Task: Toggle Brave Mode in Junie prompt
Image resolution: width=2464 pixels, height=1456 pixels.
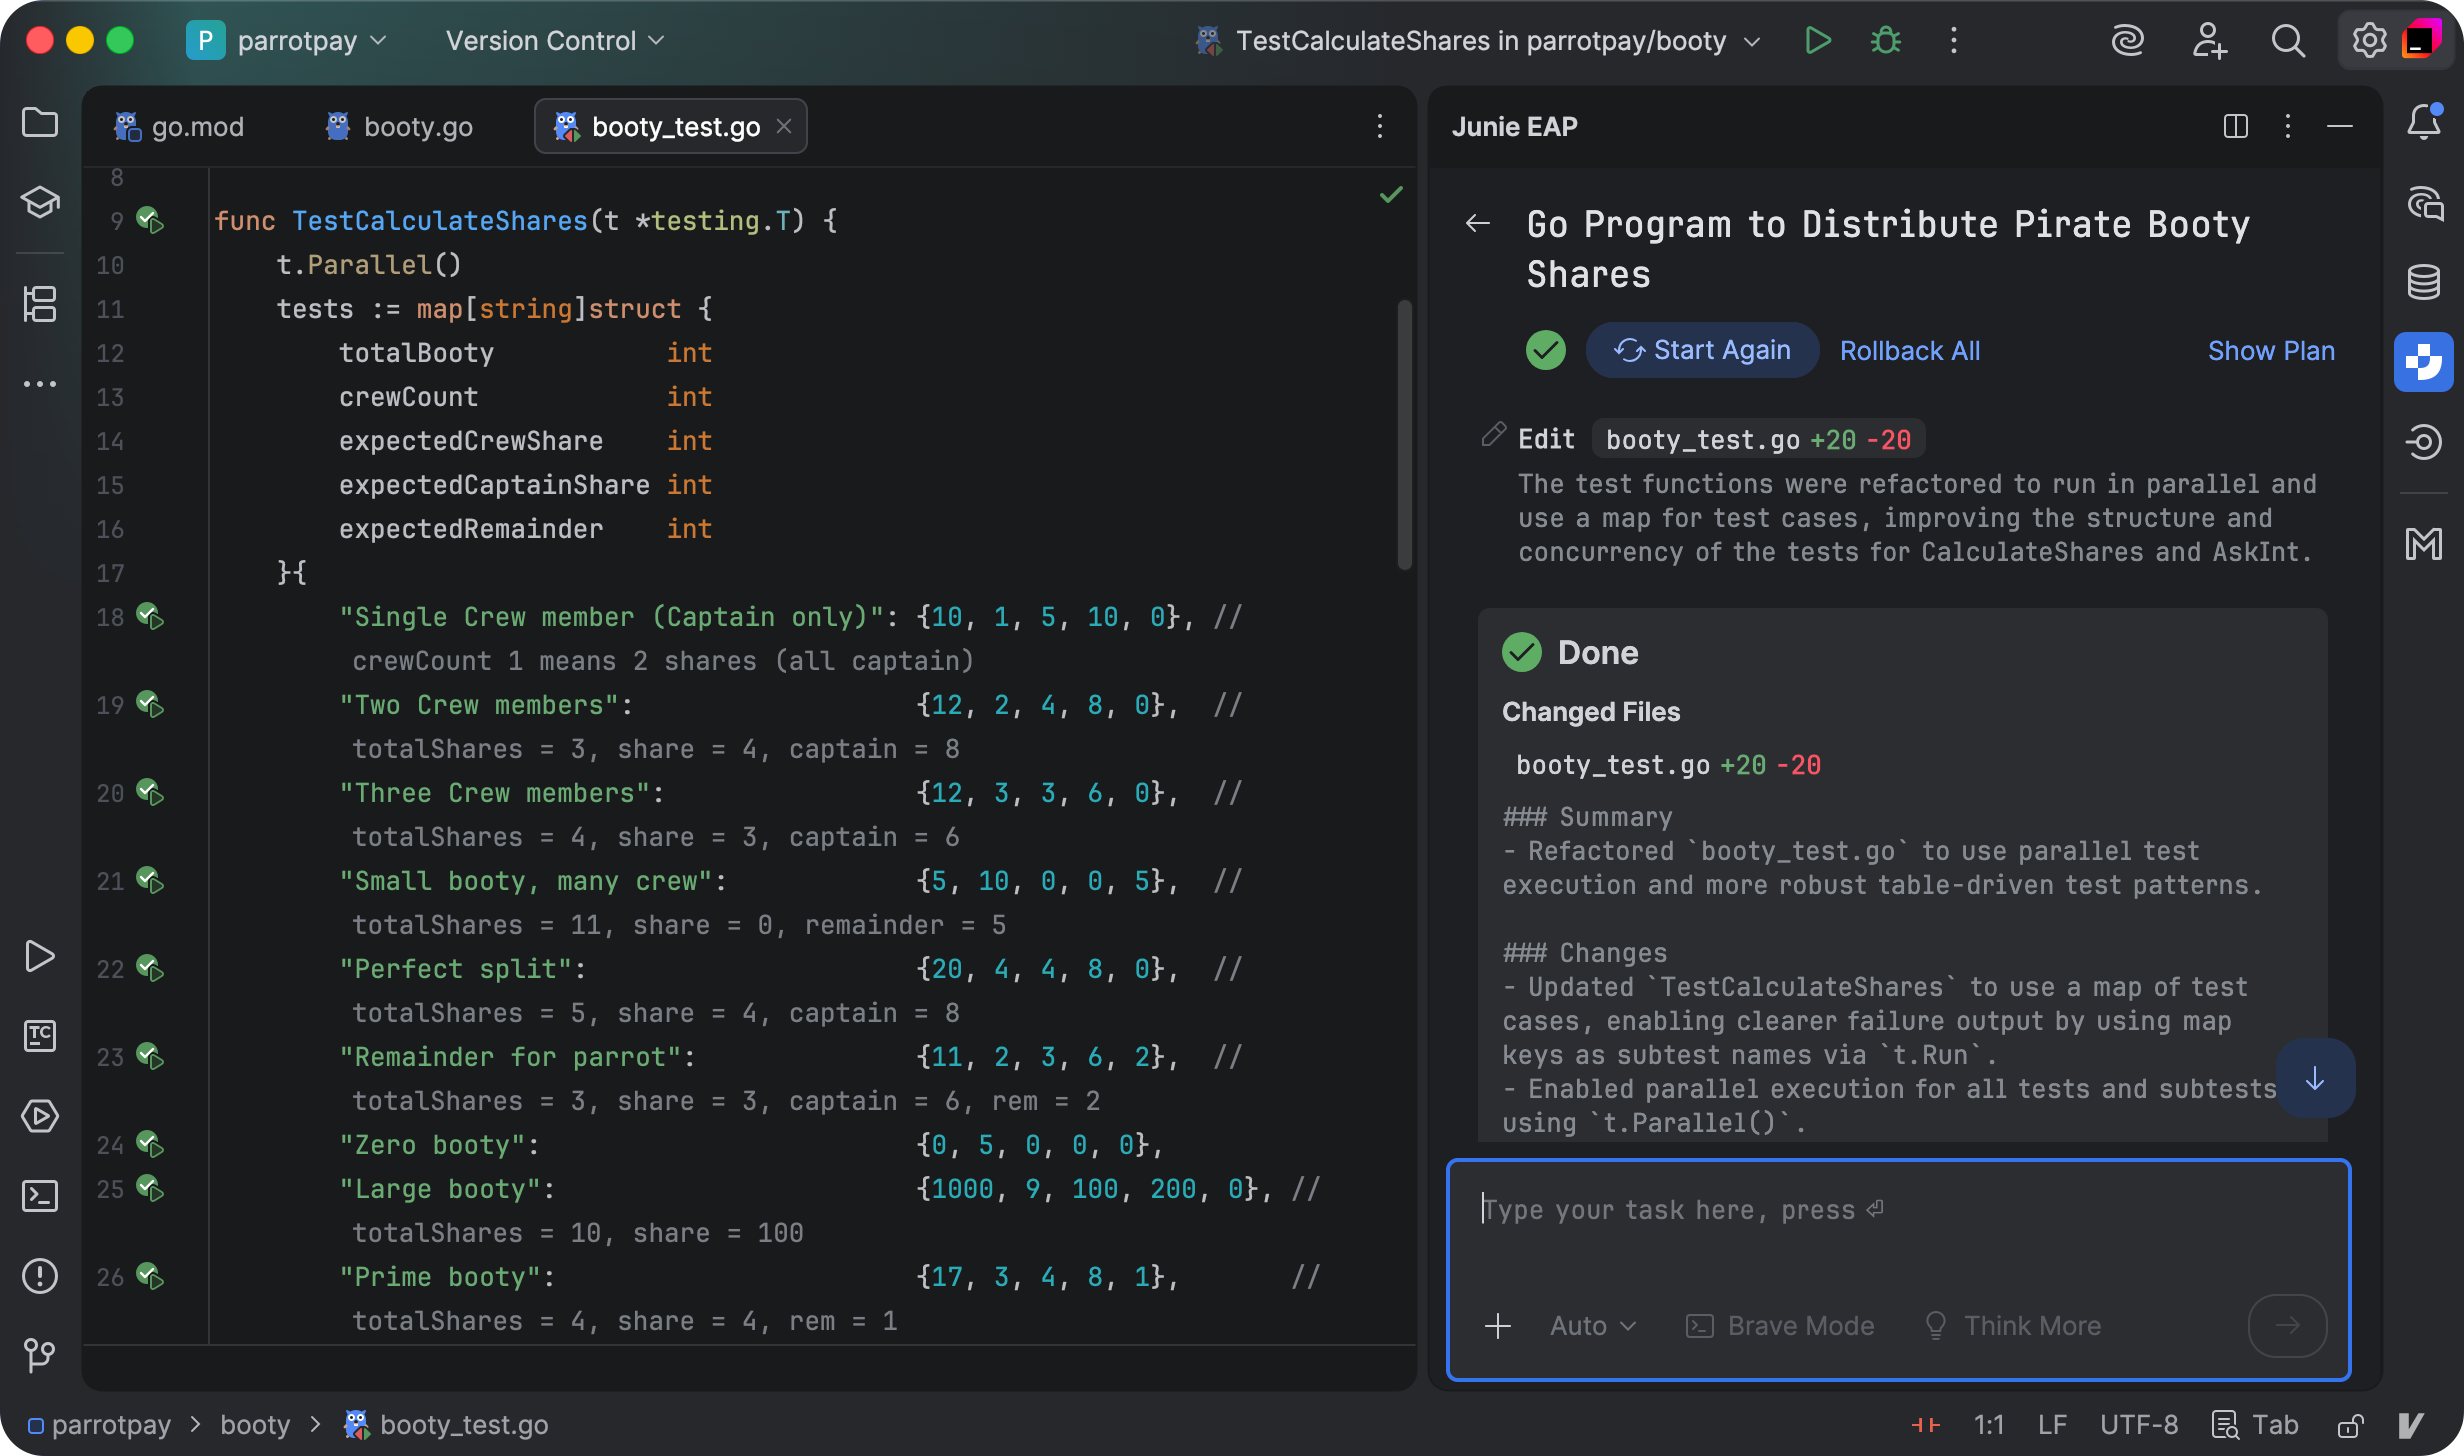Action: 1781,1326
